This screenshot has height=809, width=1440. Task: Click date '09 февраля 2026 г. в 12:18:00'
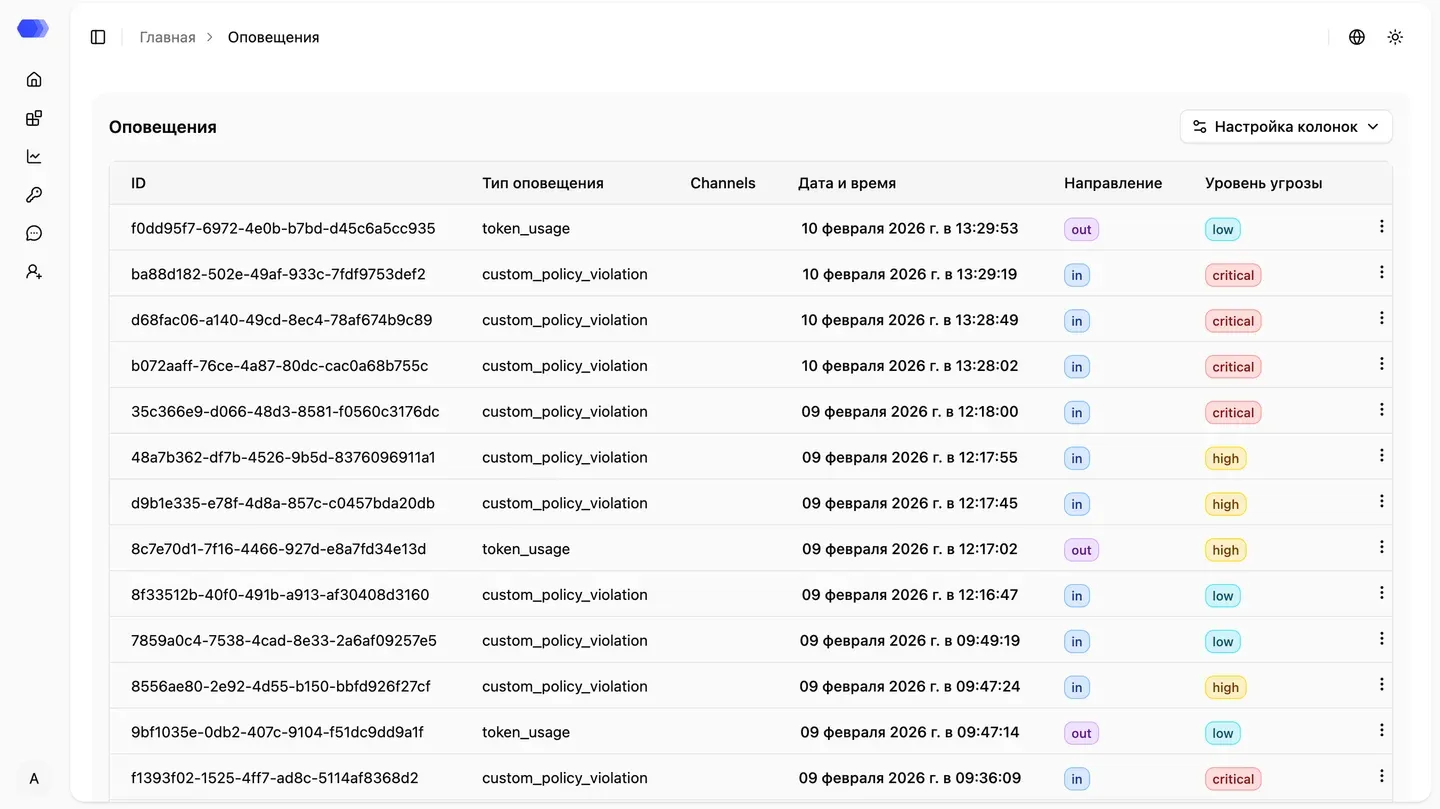[x=910, y=412]
